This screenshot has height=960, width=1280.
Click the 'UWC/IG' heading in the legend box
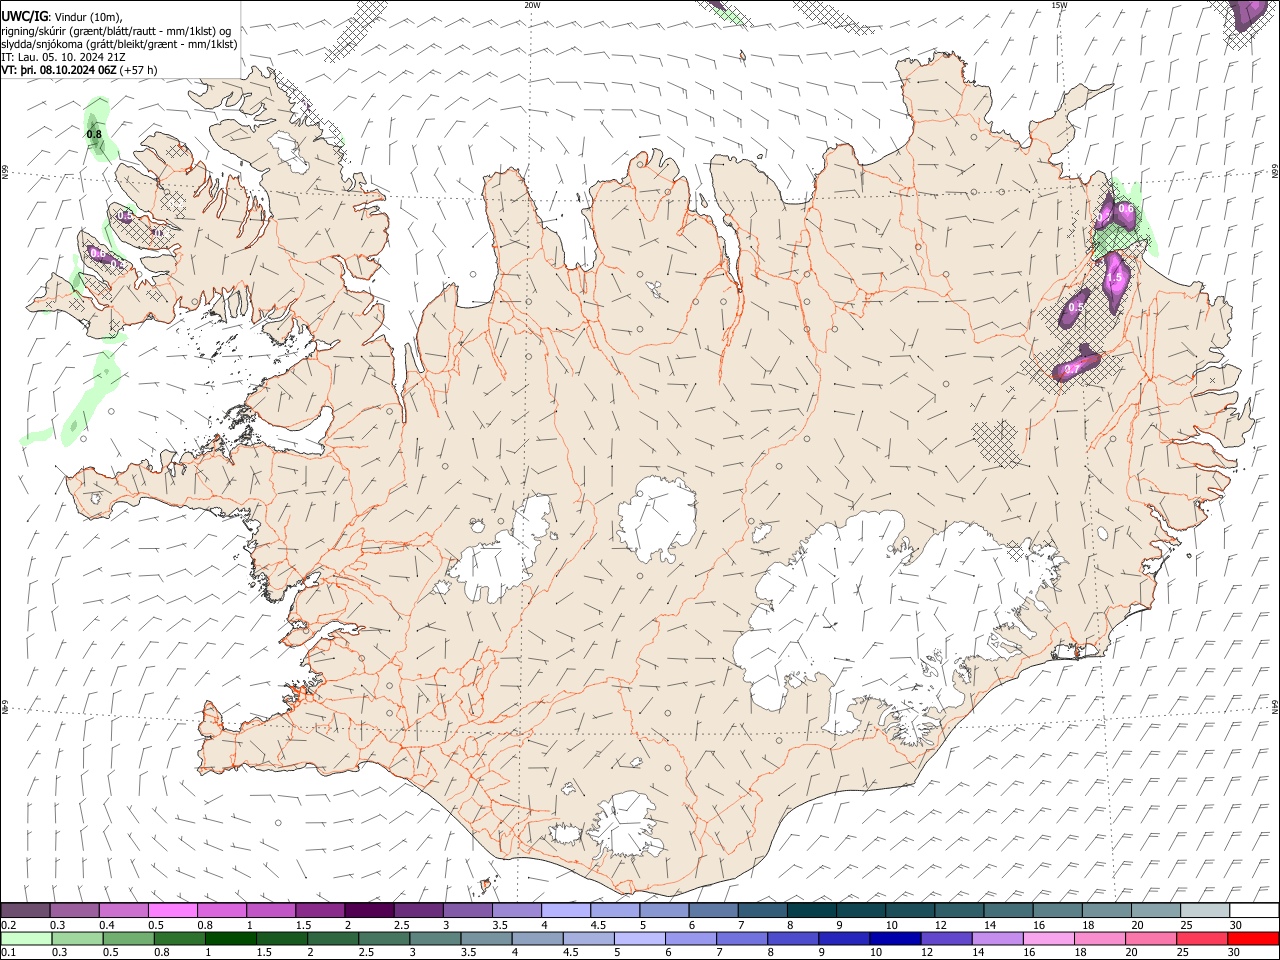point(23,16)
